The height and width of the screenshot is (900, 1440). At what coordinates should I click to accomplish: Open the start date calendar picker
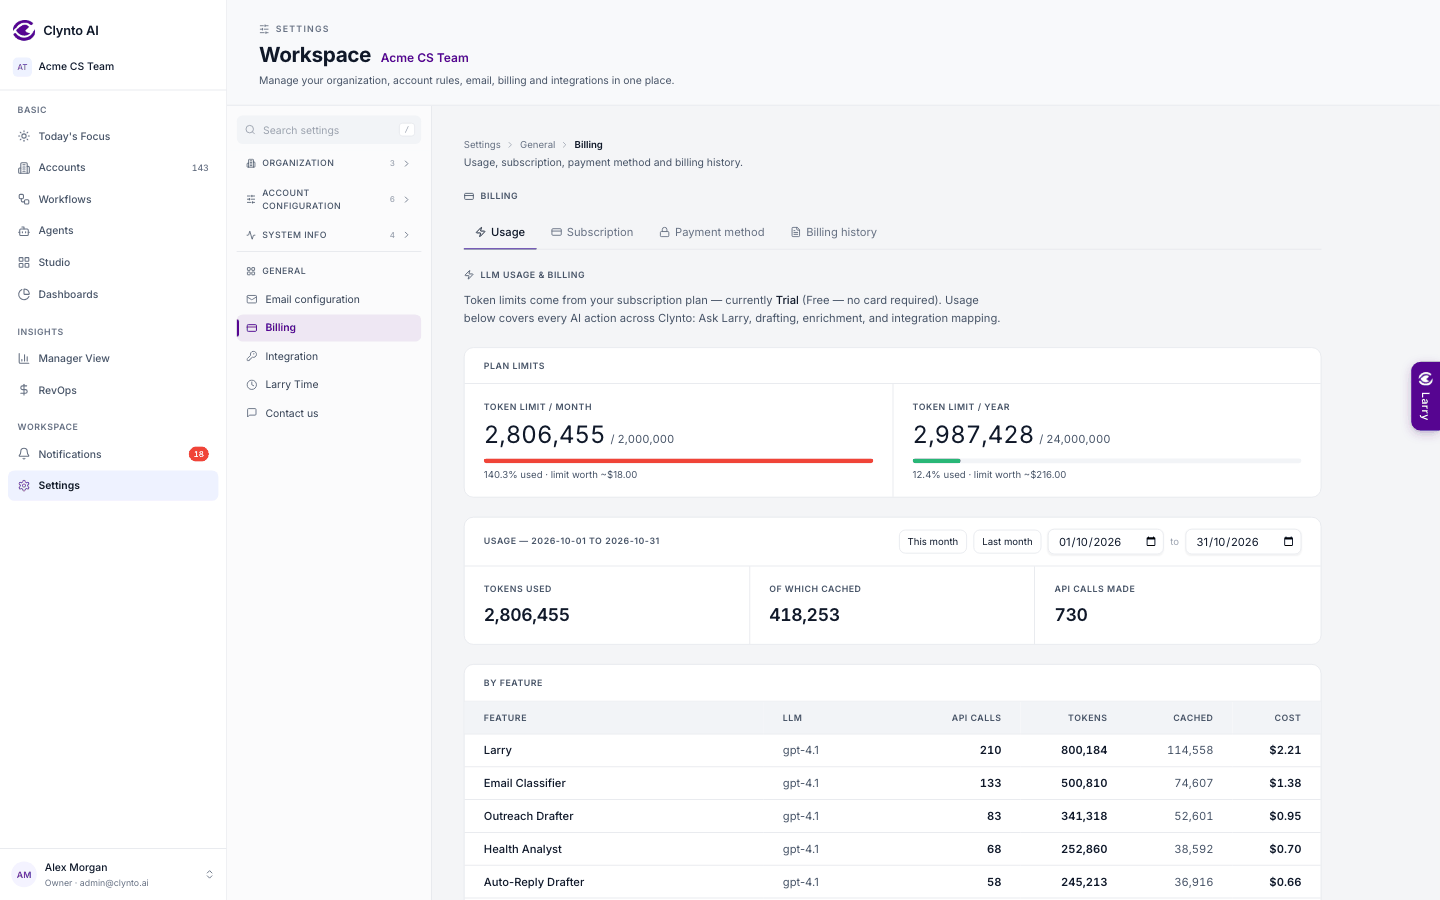point(1151,542)
